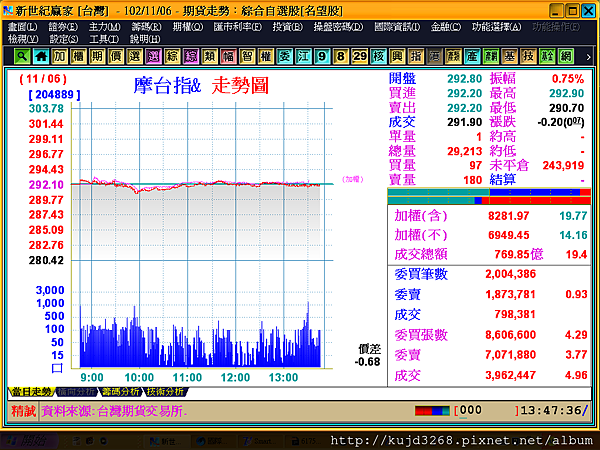Click the 成交總額 value 769.85億
Screen dimensions: 600x450
pyautogui.click(x=518, y=254)
